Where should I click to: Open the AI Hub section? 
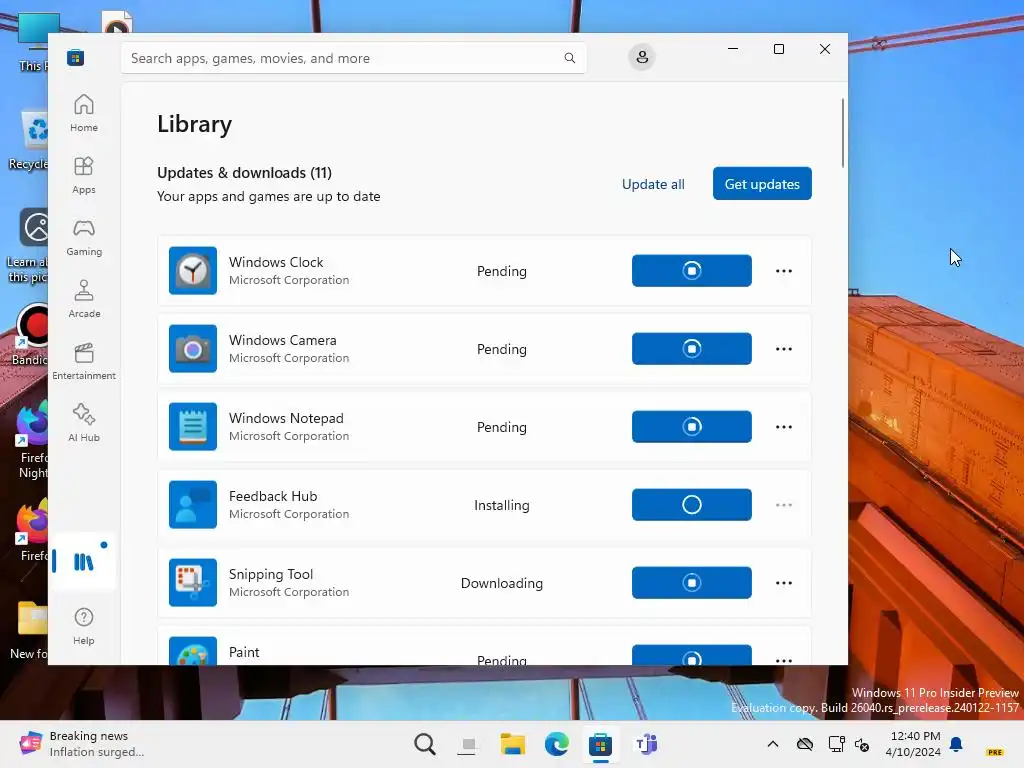coord(84,423)
